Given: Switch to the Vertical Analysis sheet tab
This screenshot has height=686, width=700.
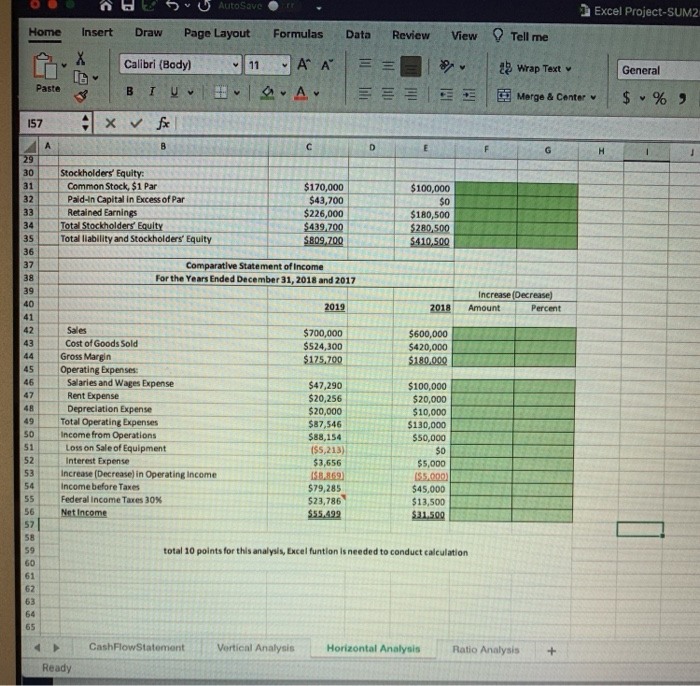Looking at the screenshot, I should tap(255, 648).
